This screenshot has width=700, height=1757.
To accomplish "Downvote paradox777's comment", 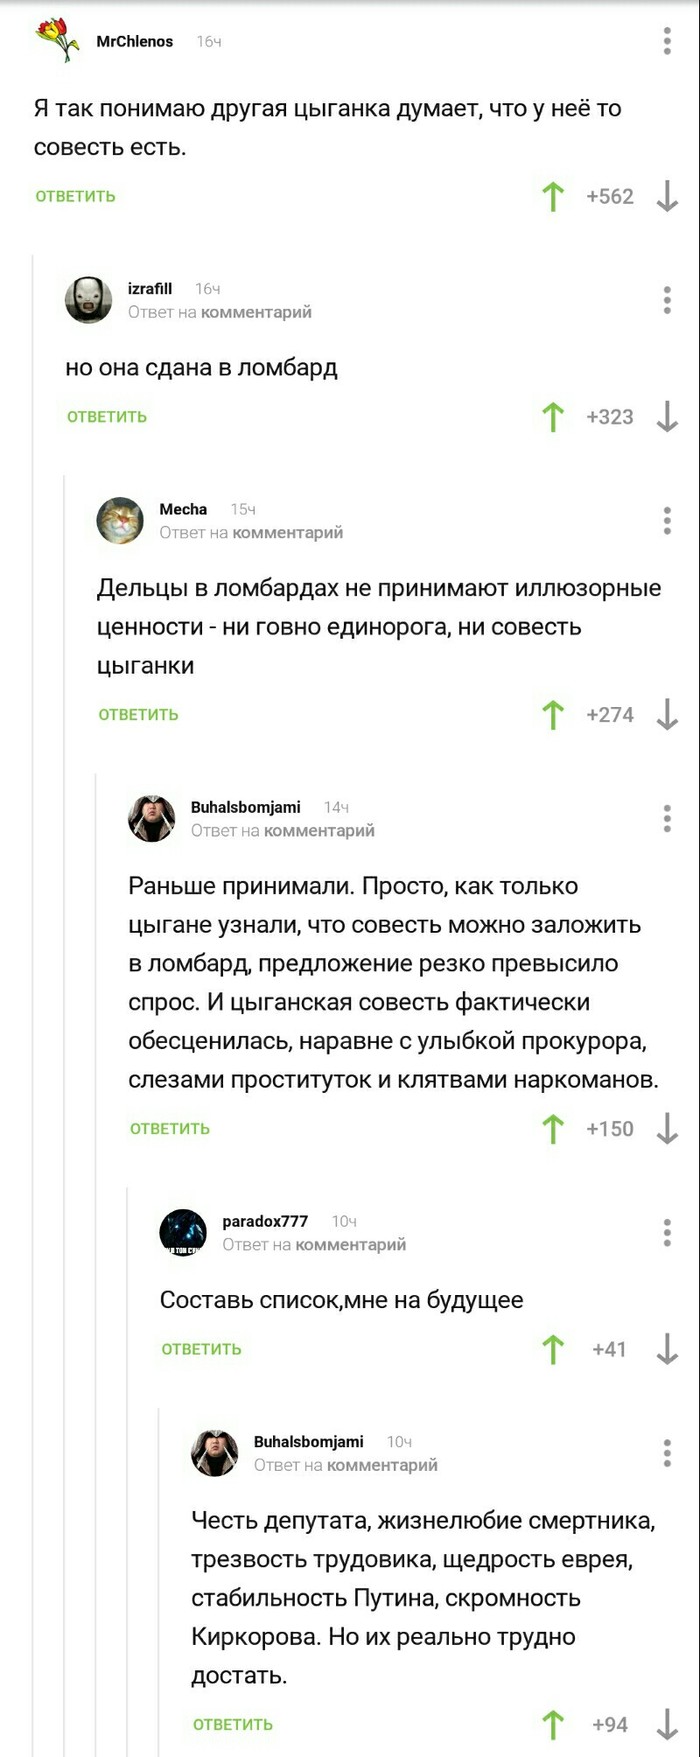I will (667, 1349).
